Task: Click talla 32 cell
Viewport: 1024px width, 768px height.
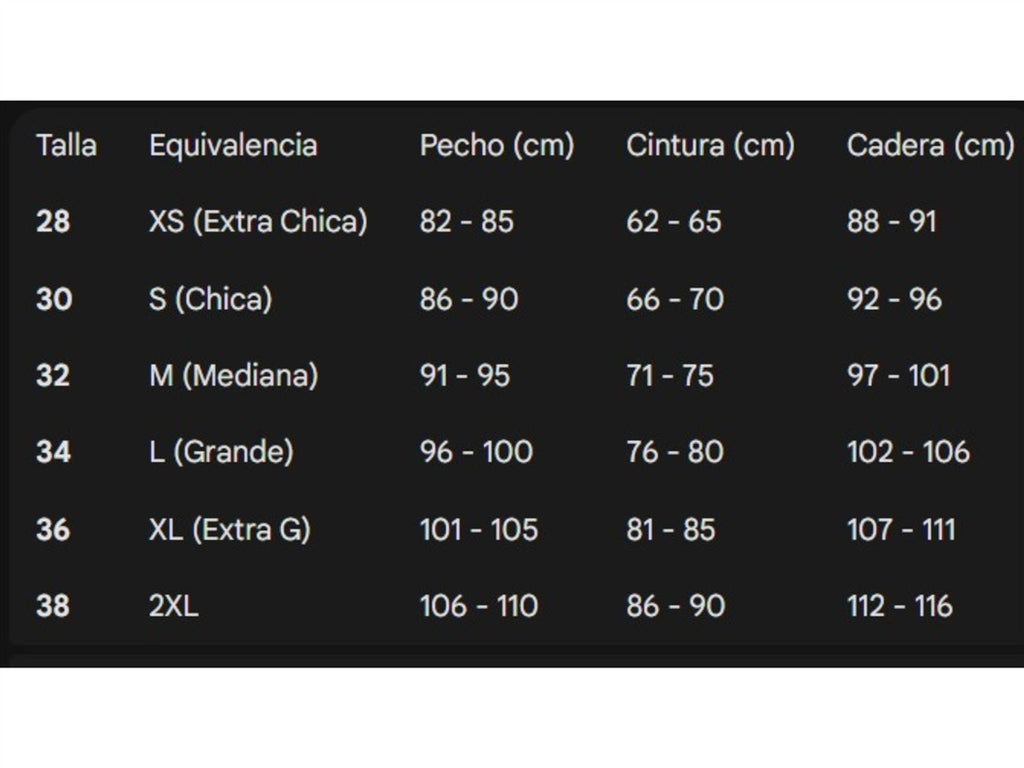Action: (x=53, y=376)
